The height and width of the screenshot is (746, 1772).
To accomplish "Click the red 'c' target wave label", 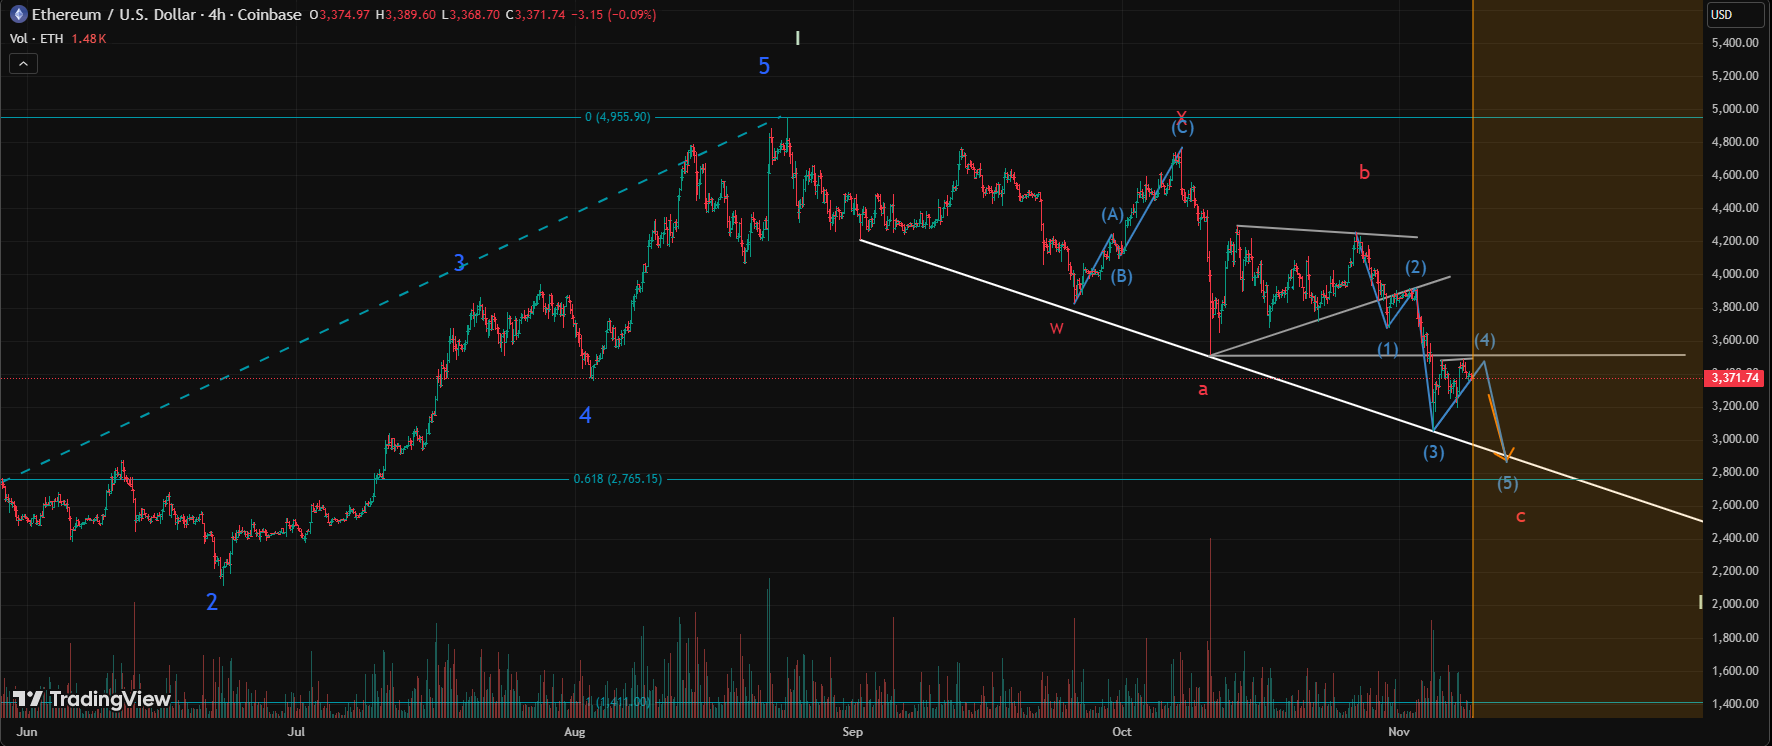I will coord(1520,517).
